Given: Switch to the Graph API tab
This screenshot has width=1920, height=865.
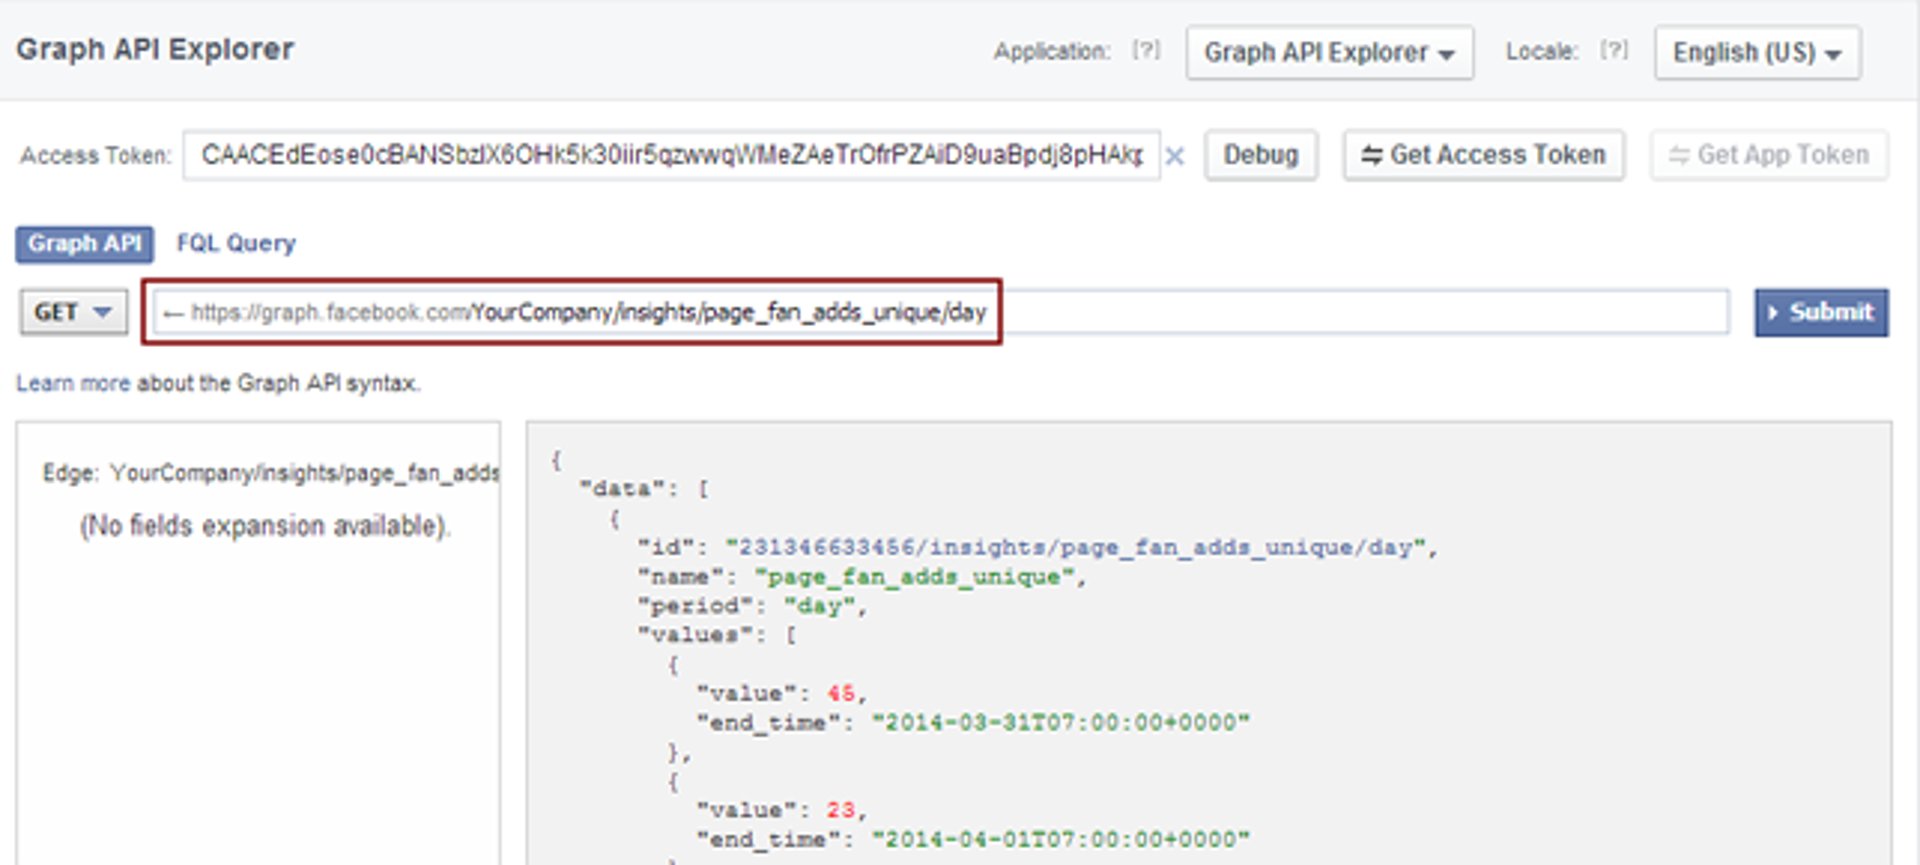Looking at the screenshot, I should [x=84, y=244].
